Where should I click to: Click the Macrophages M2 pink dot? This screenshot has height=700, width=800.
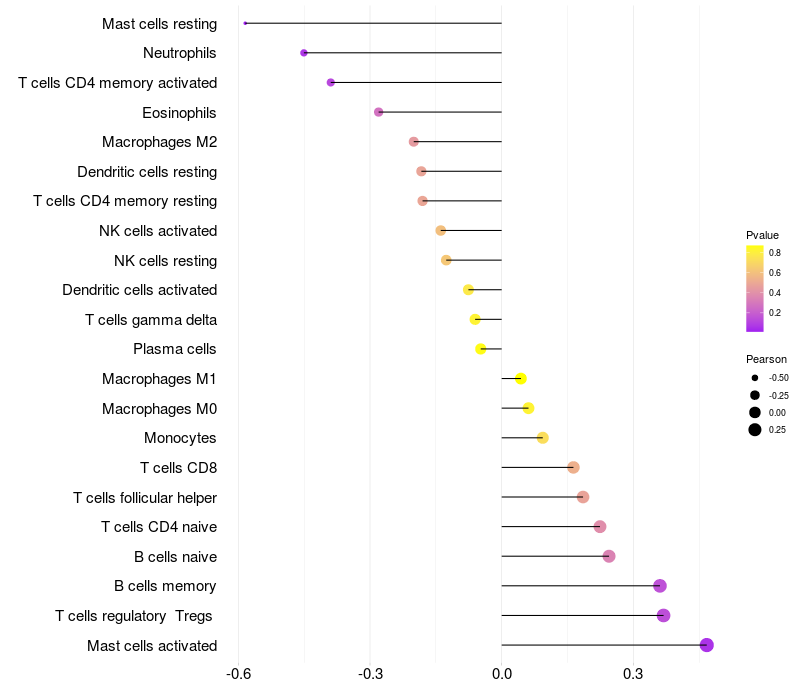point(414,142)
